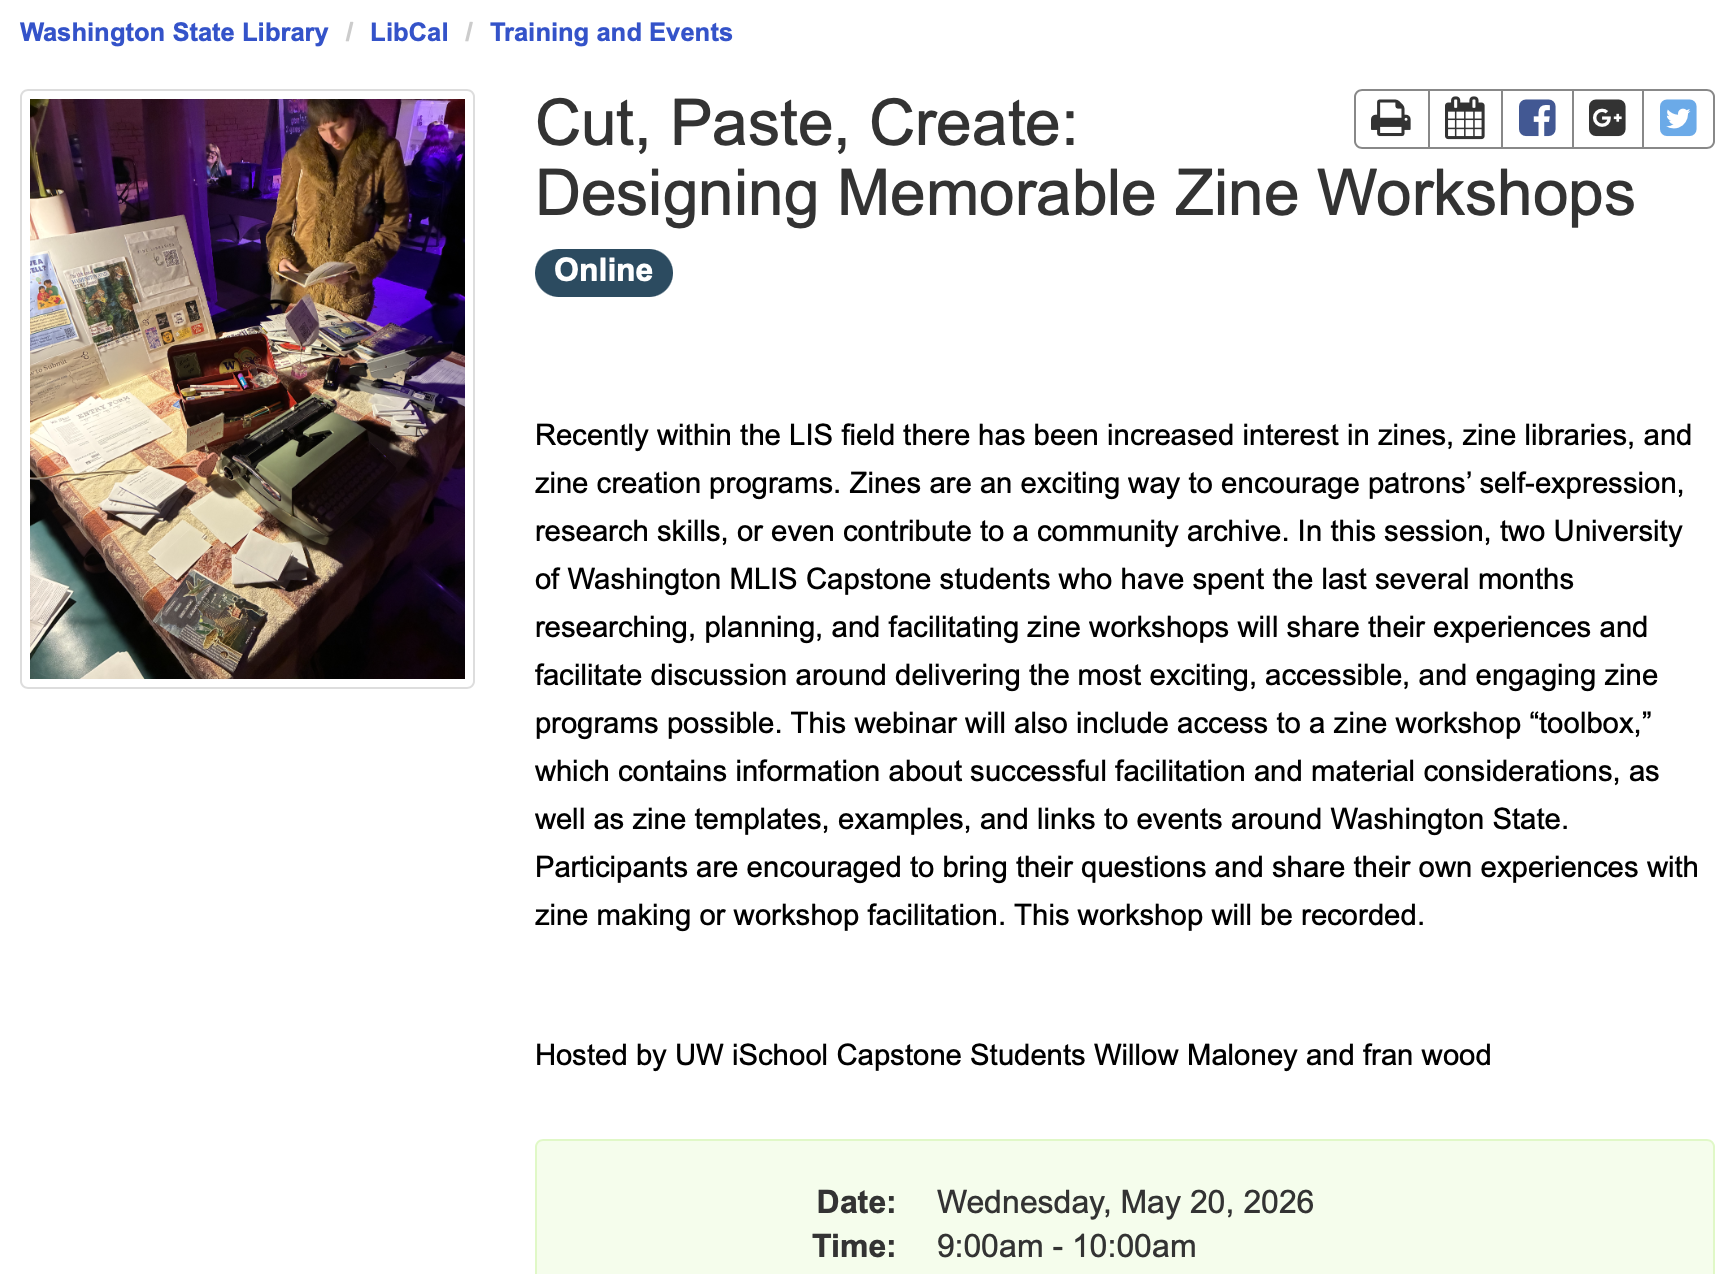Click the 'Hosted by UW iSchool' line
Image resolution: width=1732 pixels, height=1274 pixels.
tap(1013, 1055)
